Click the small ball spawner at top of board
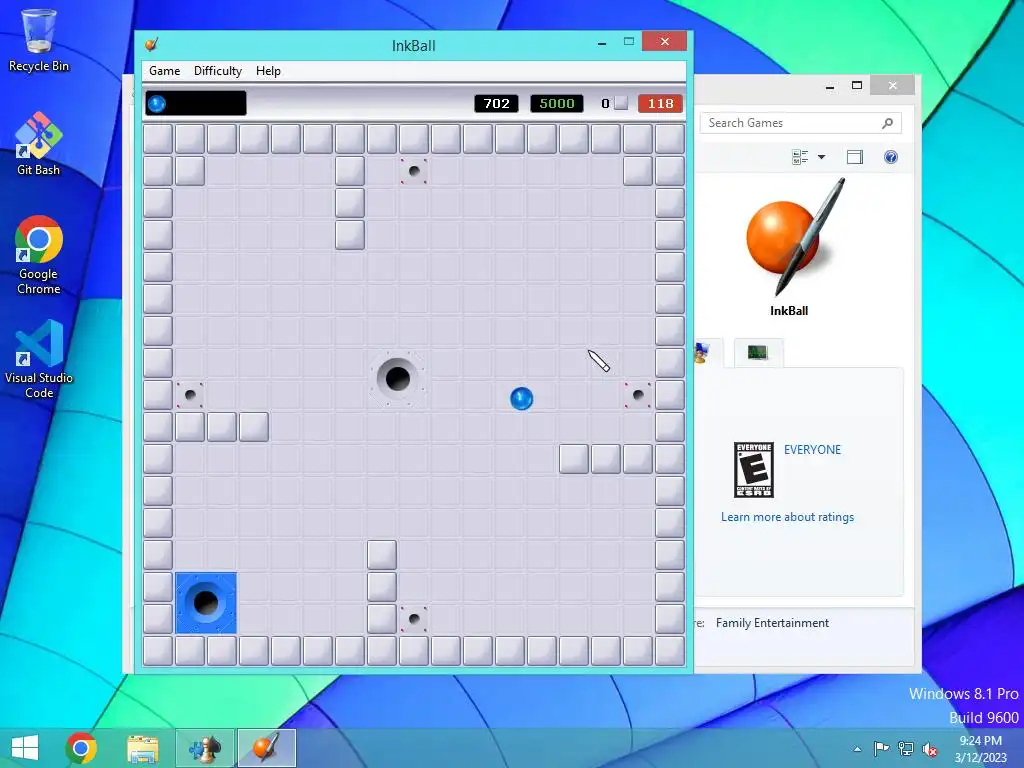 point(413,171)
